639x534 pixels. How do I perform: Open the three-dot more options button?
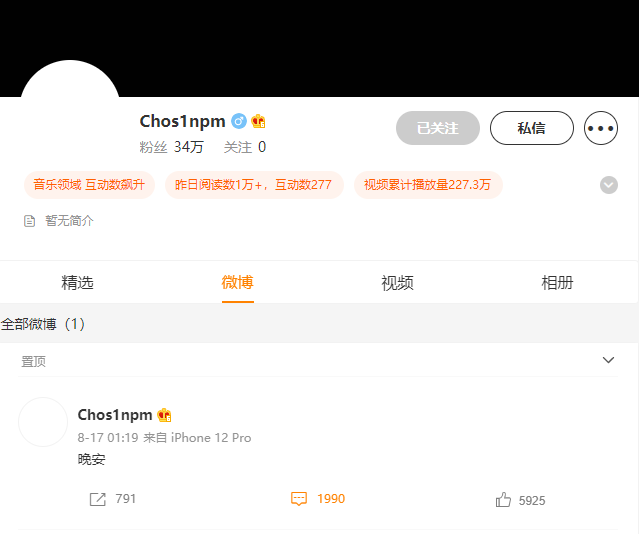click(x=601, y=128)
